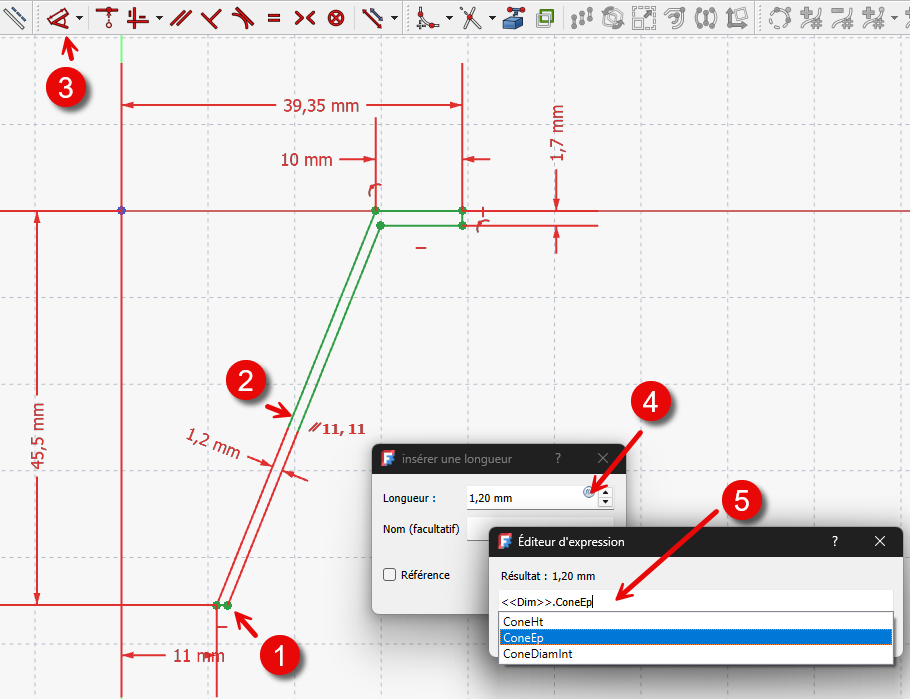The height and width of the screenshot is (699, 910).
Task: Apply the tangent constraint
Action: 242,18
